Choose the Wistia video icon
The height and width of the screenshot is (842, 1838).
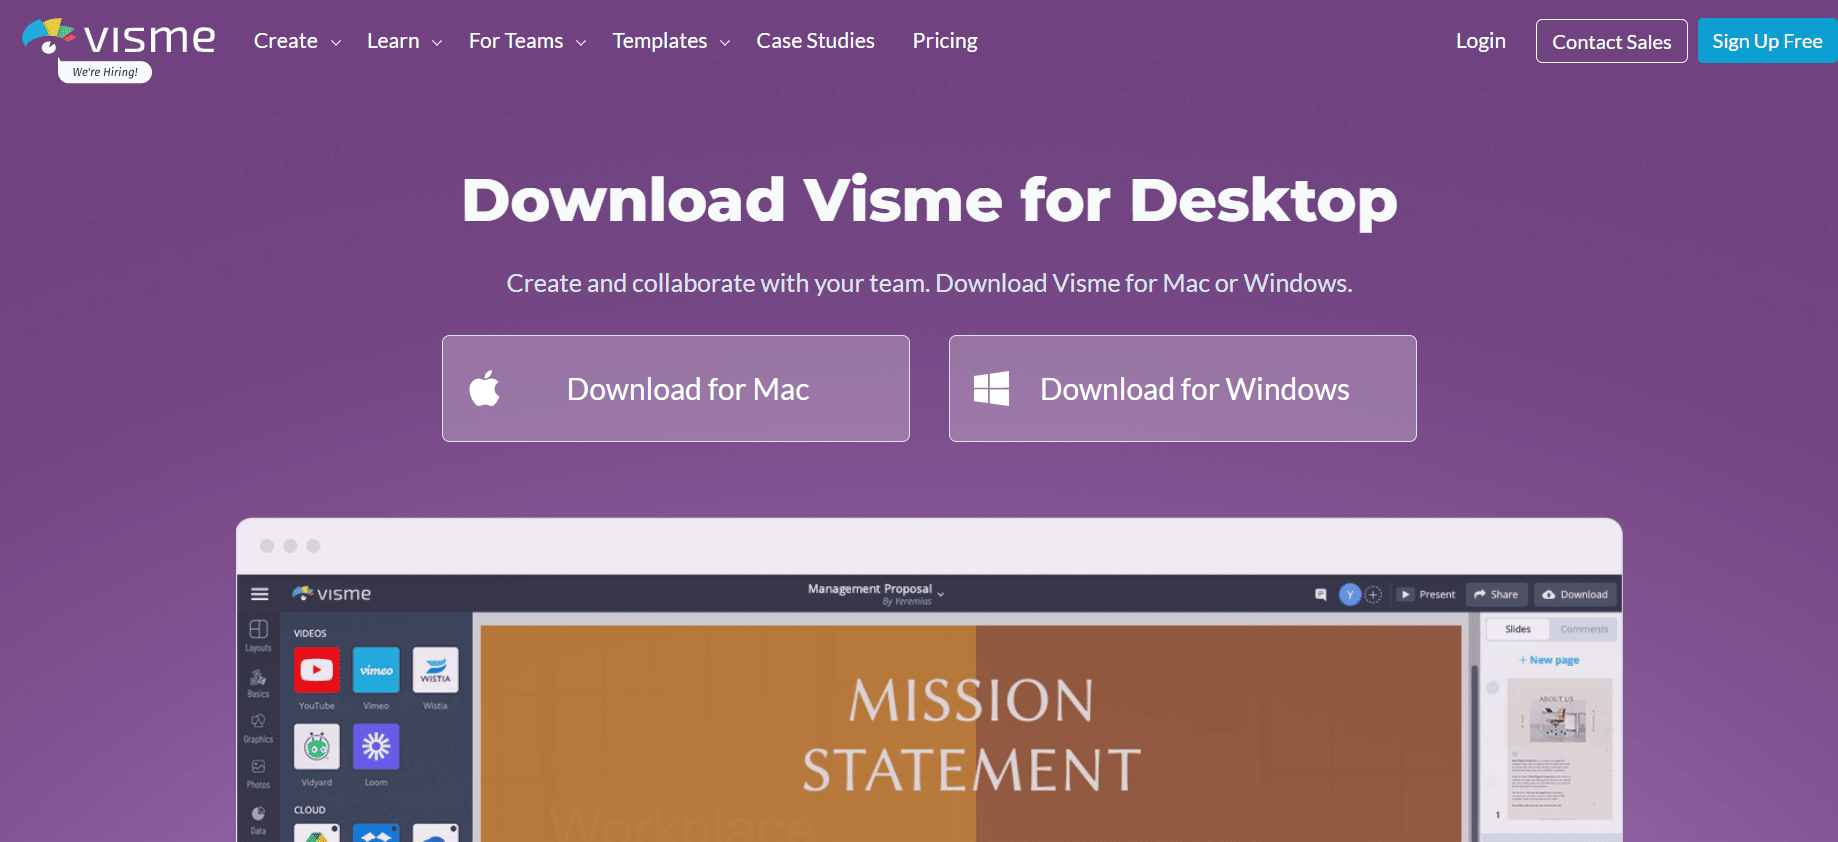(435, 670)
